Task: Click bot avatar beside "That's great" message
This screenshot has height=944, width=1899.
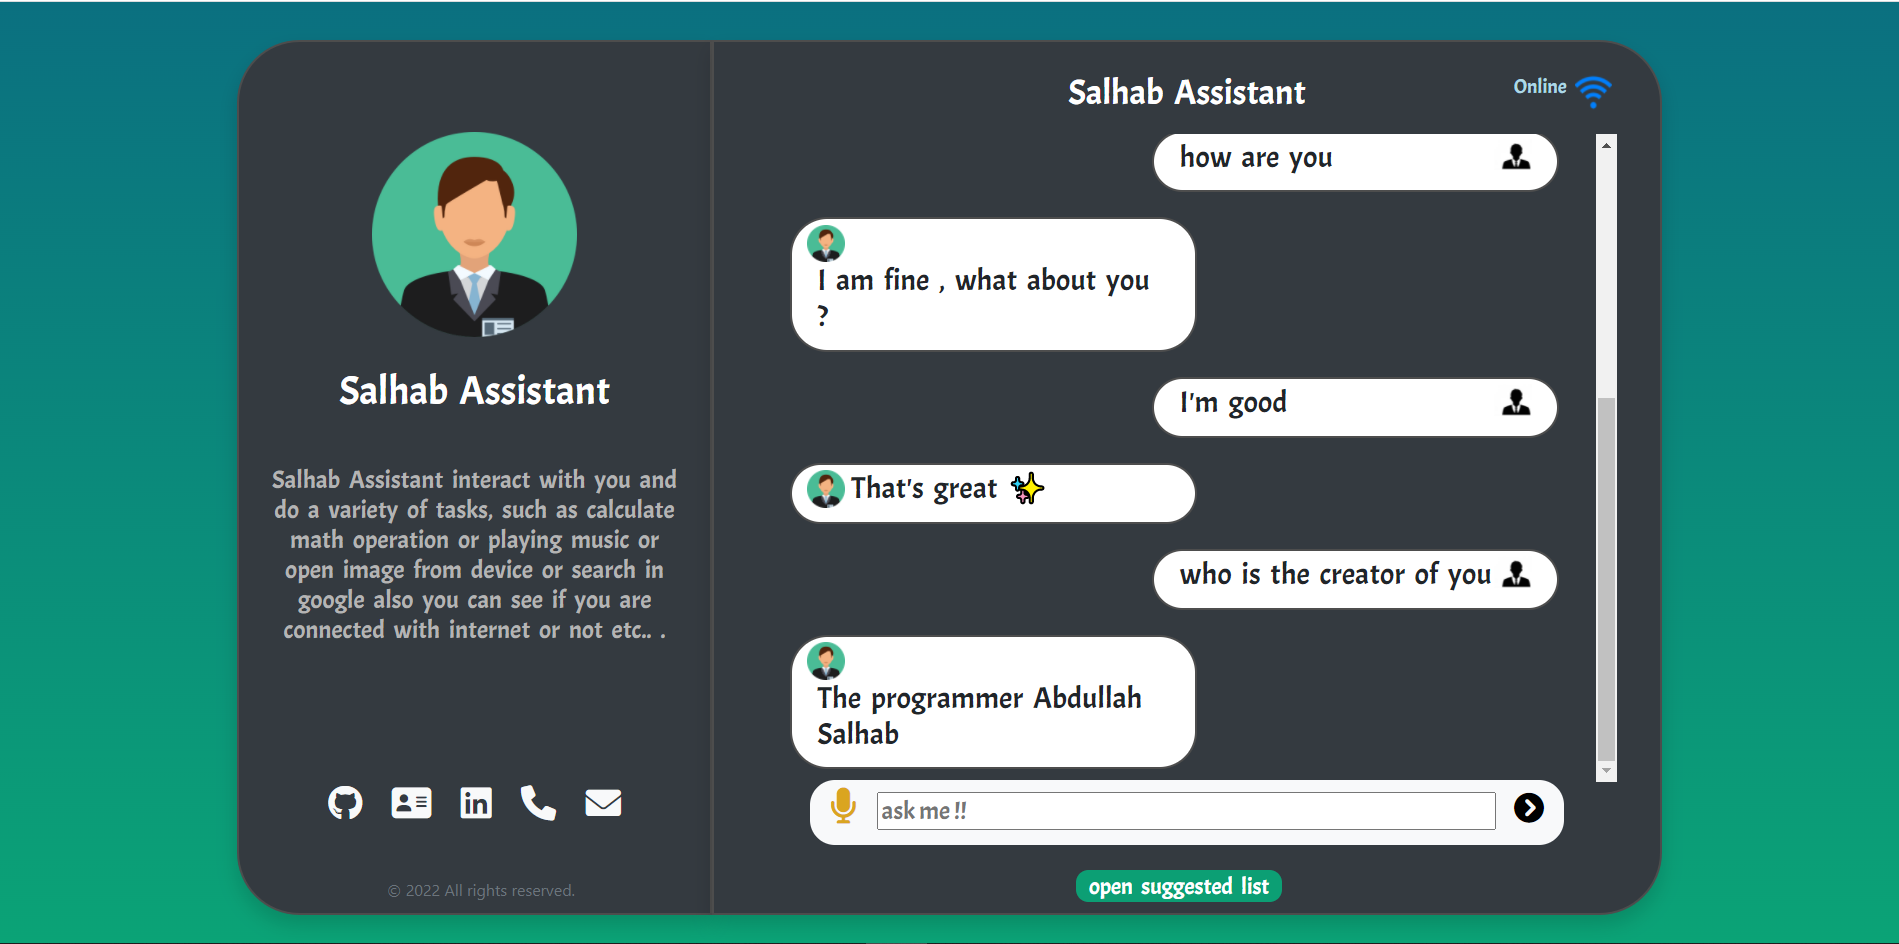Action: 826,489
